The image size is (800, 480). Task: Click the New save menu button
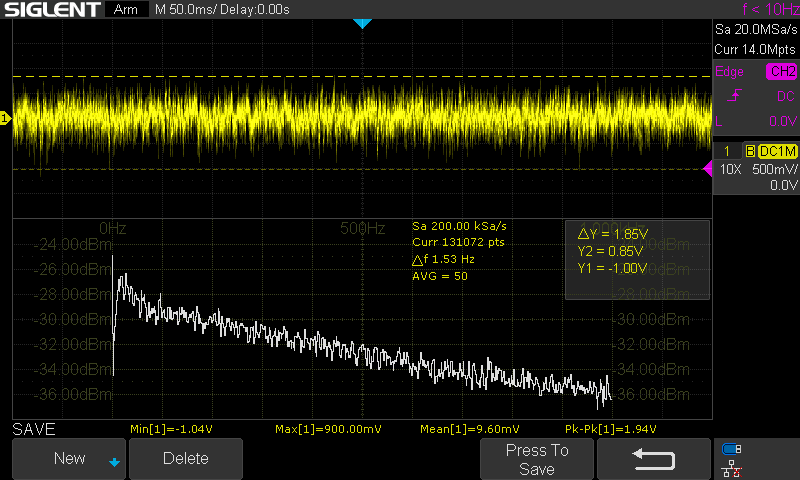[69, 459]
